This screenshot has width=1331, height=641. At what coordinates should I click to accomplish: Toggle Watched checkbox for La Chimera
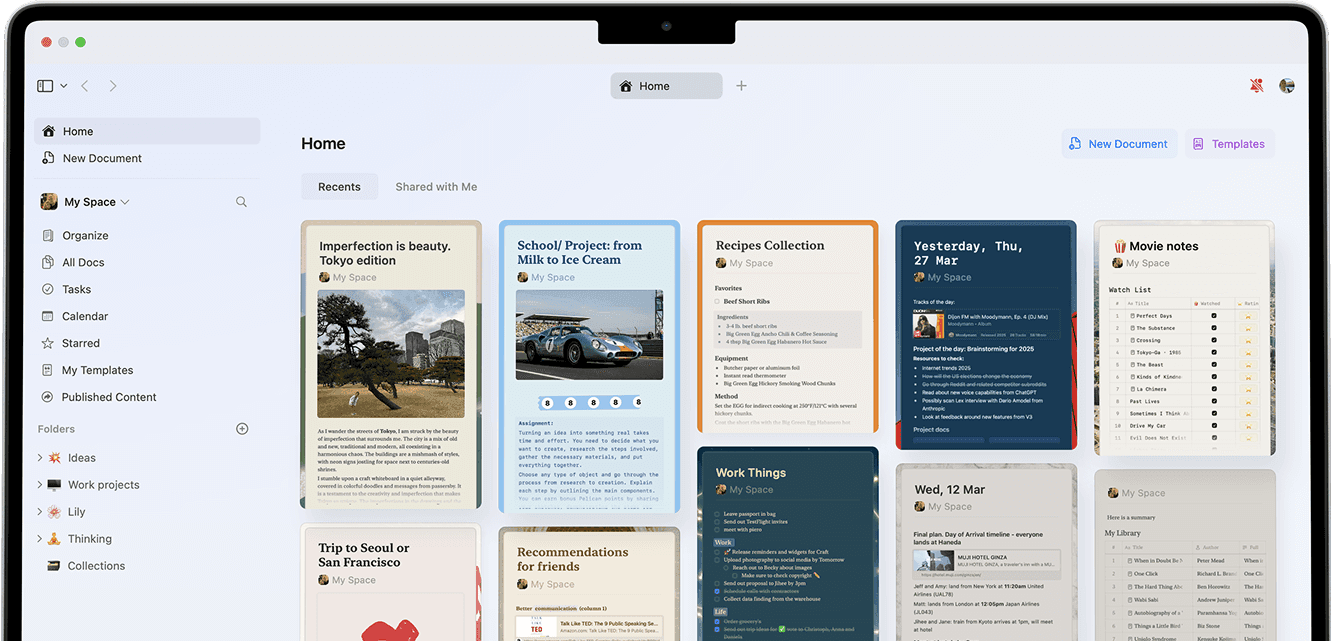1214,389
